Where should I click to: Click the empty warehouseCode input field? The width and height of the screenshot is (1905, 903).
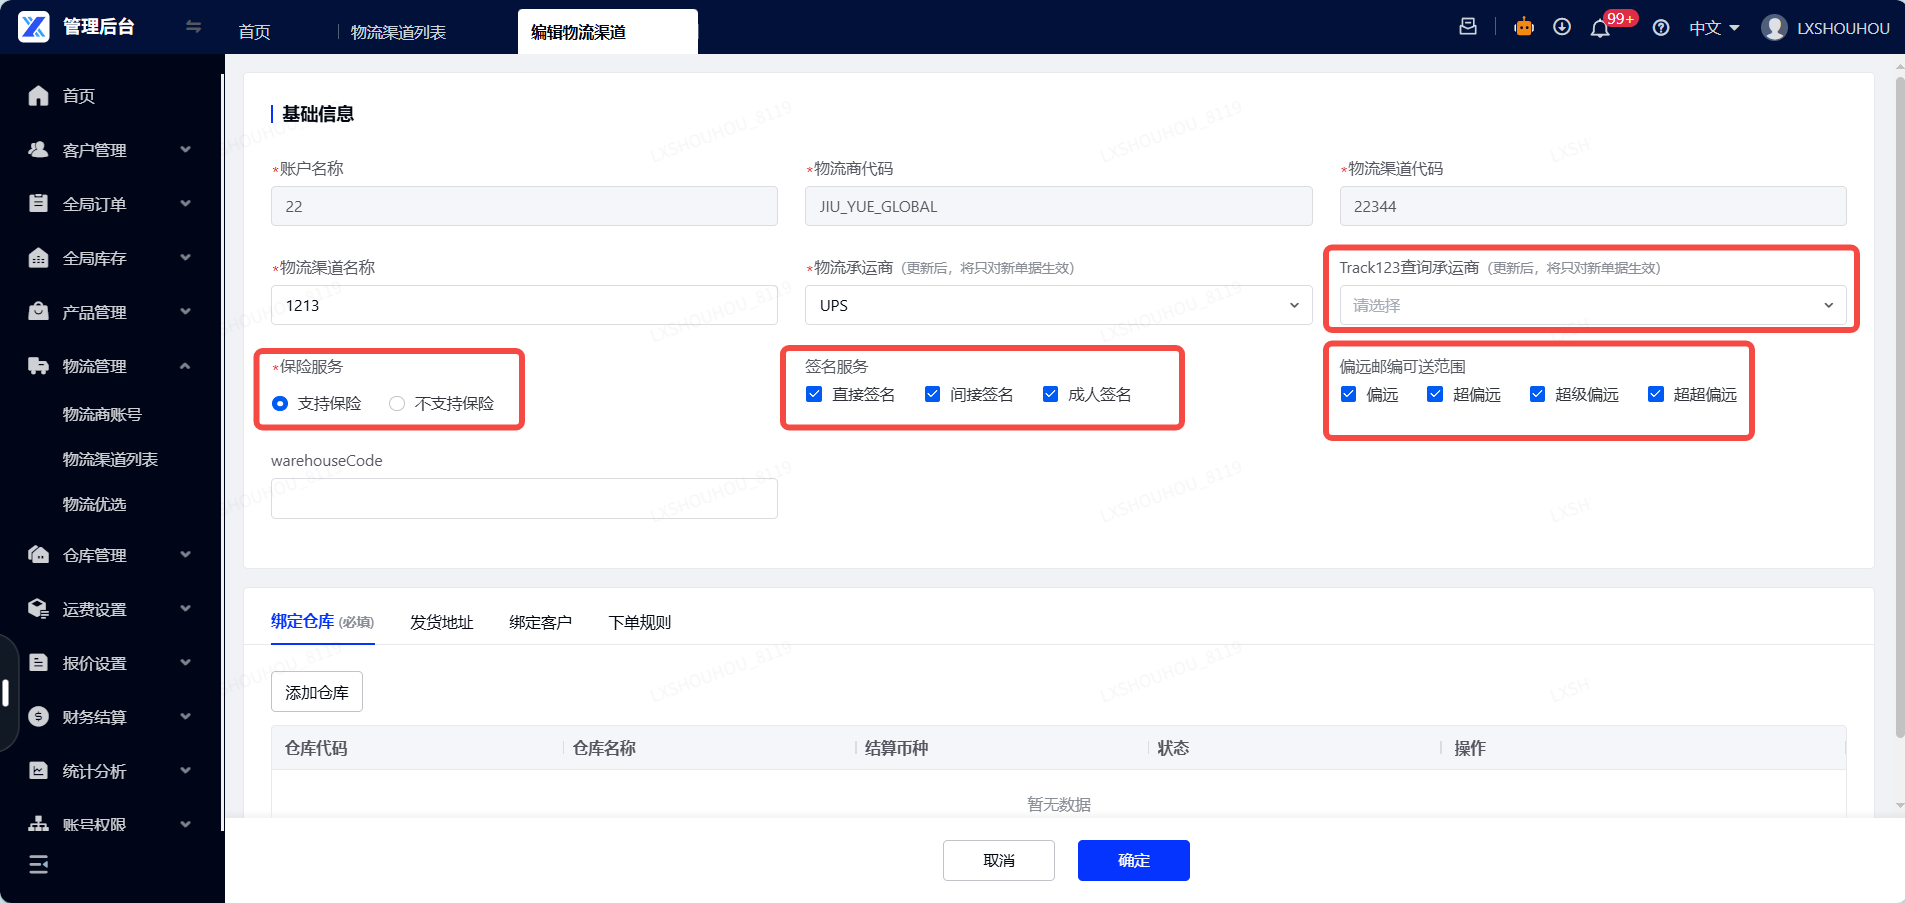[x=524, y=499]
